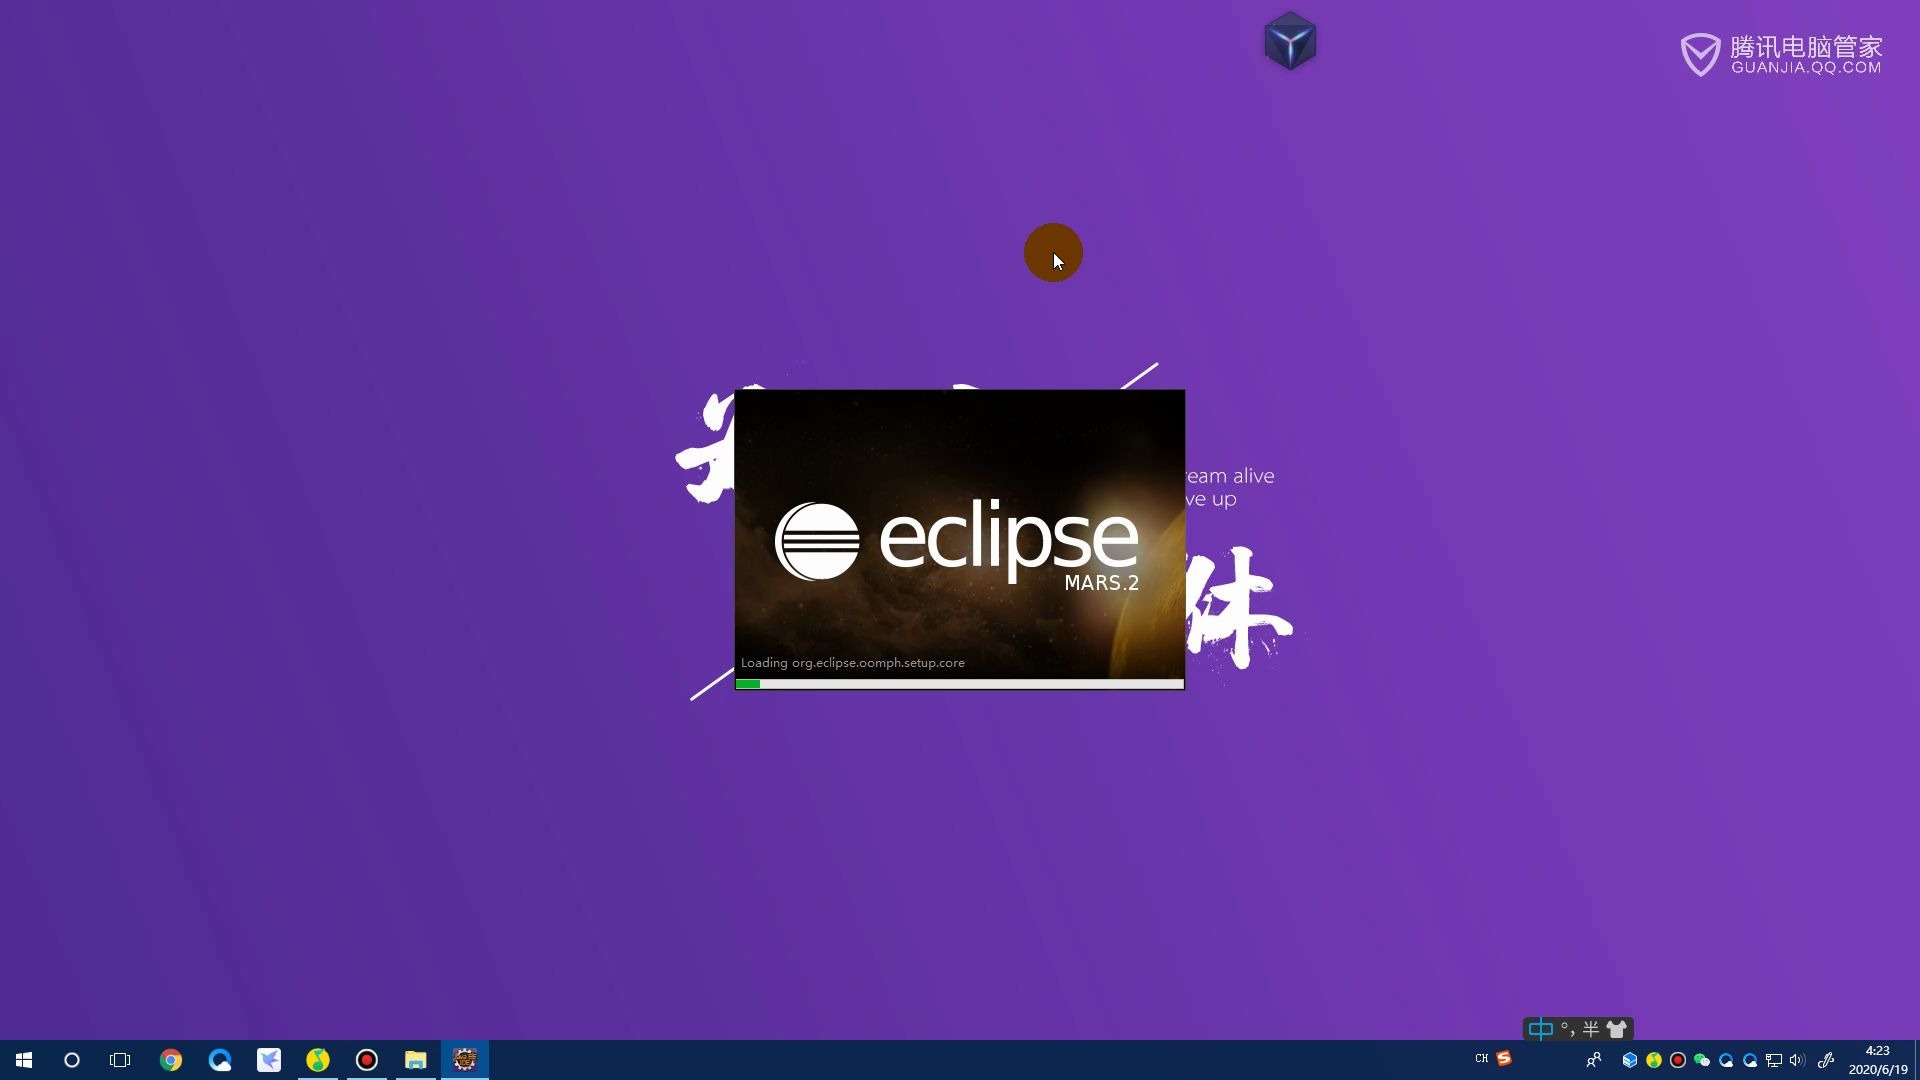The image size is (1920, 1080).
Task: Open the IME skin shirt icon
Action: 1617,1029
